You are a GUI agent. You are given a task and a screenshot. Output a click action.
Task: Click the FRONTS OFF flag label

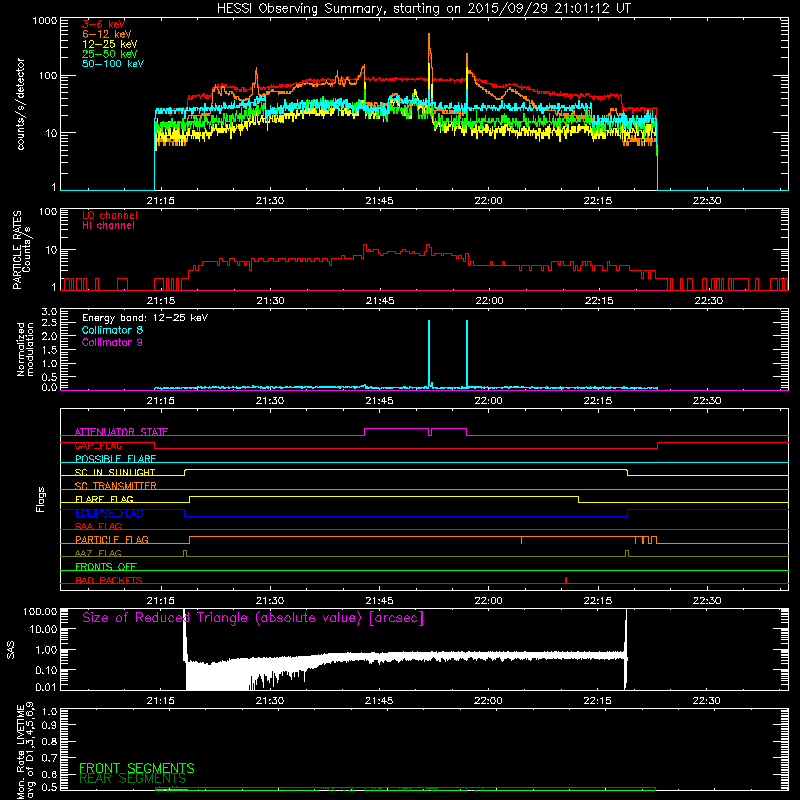pos(106,566)
